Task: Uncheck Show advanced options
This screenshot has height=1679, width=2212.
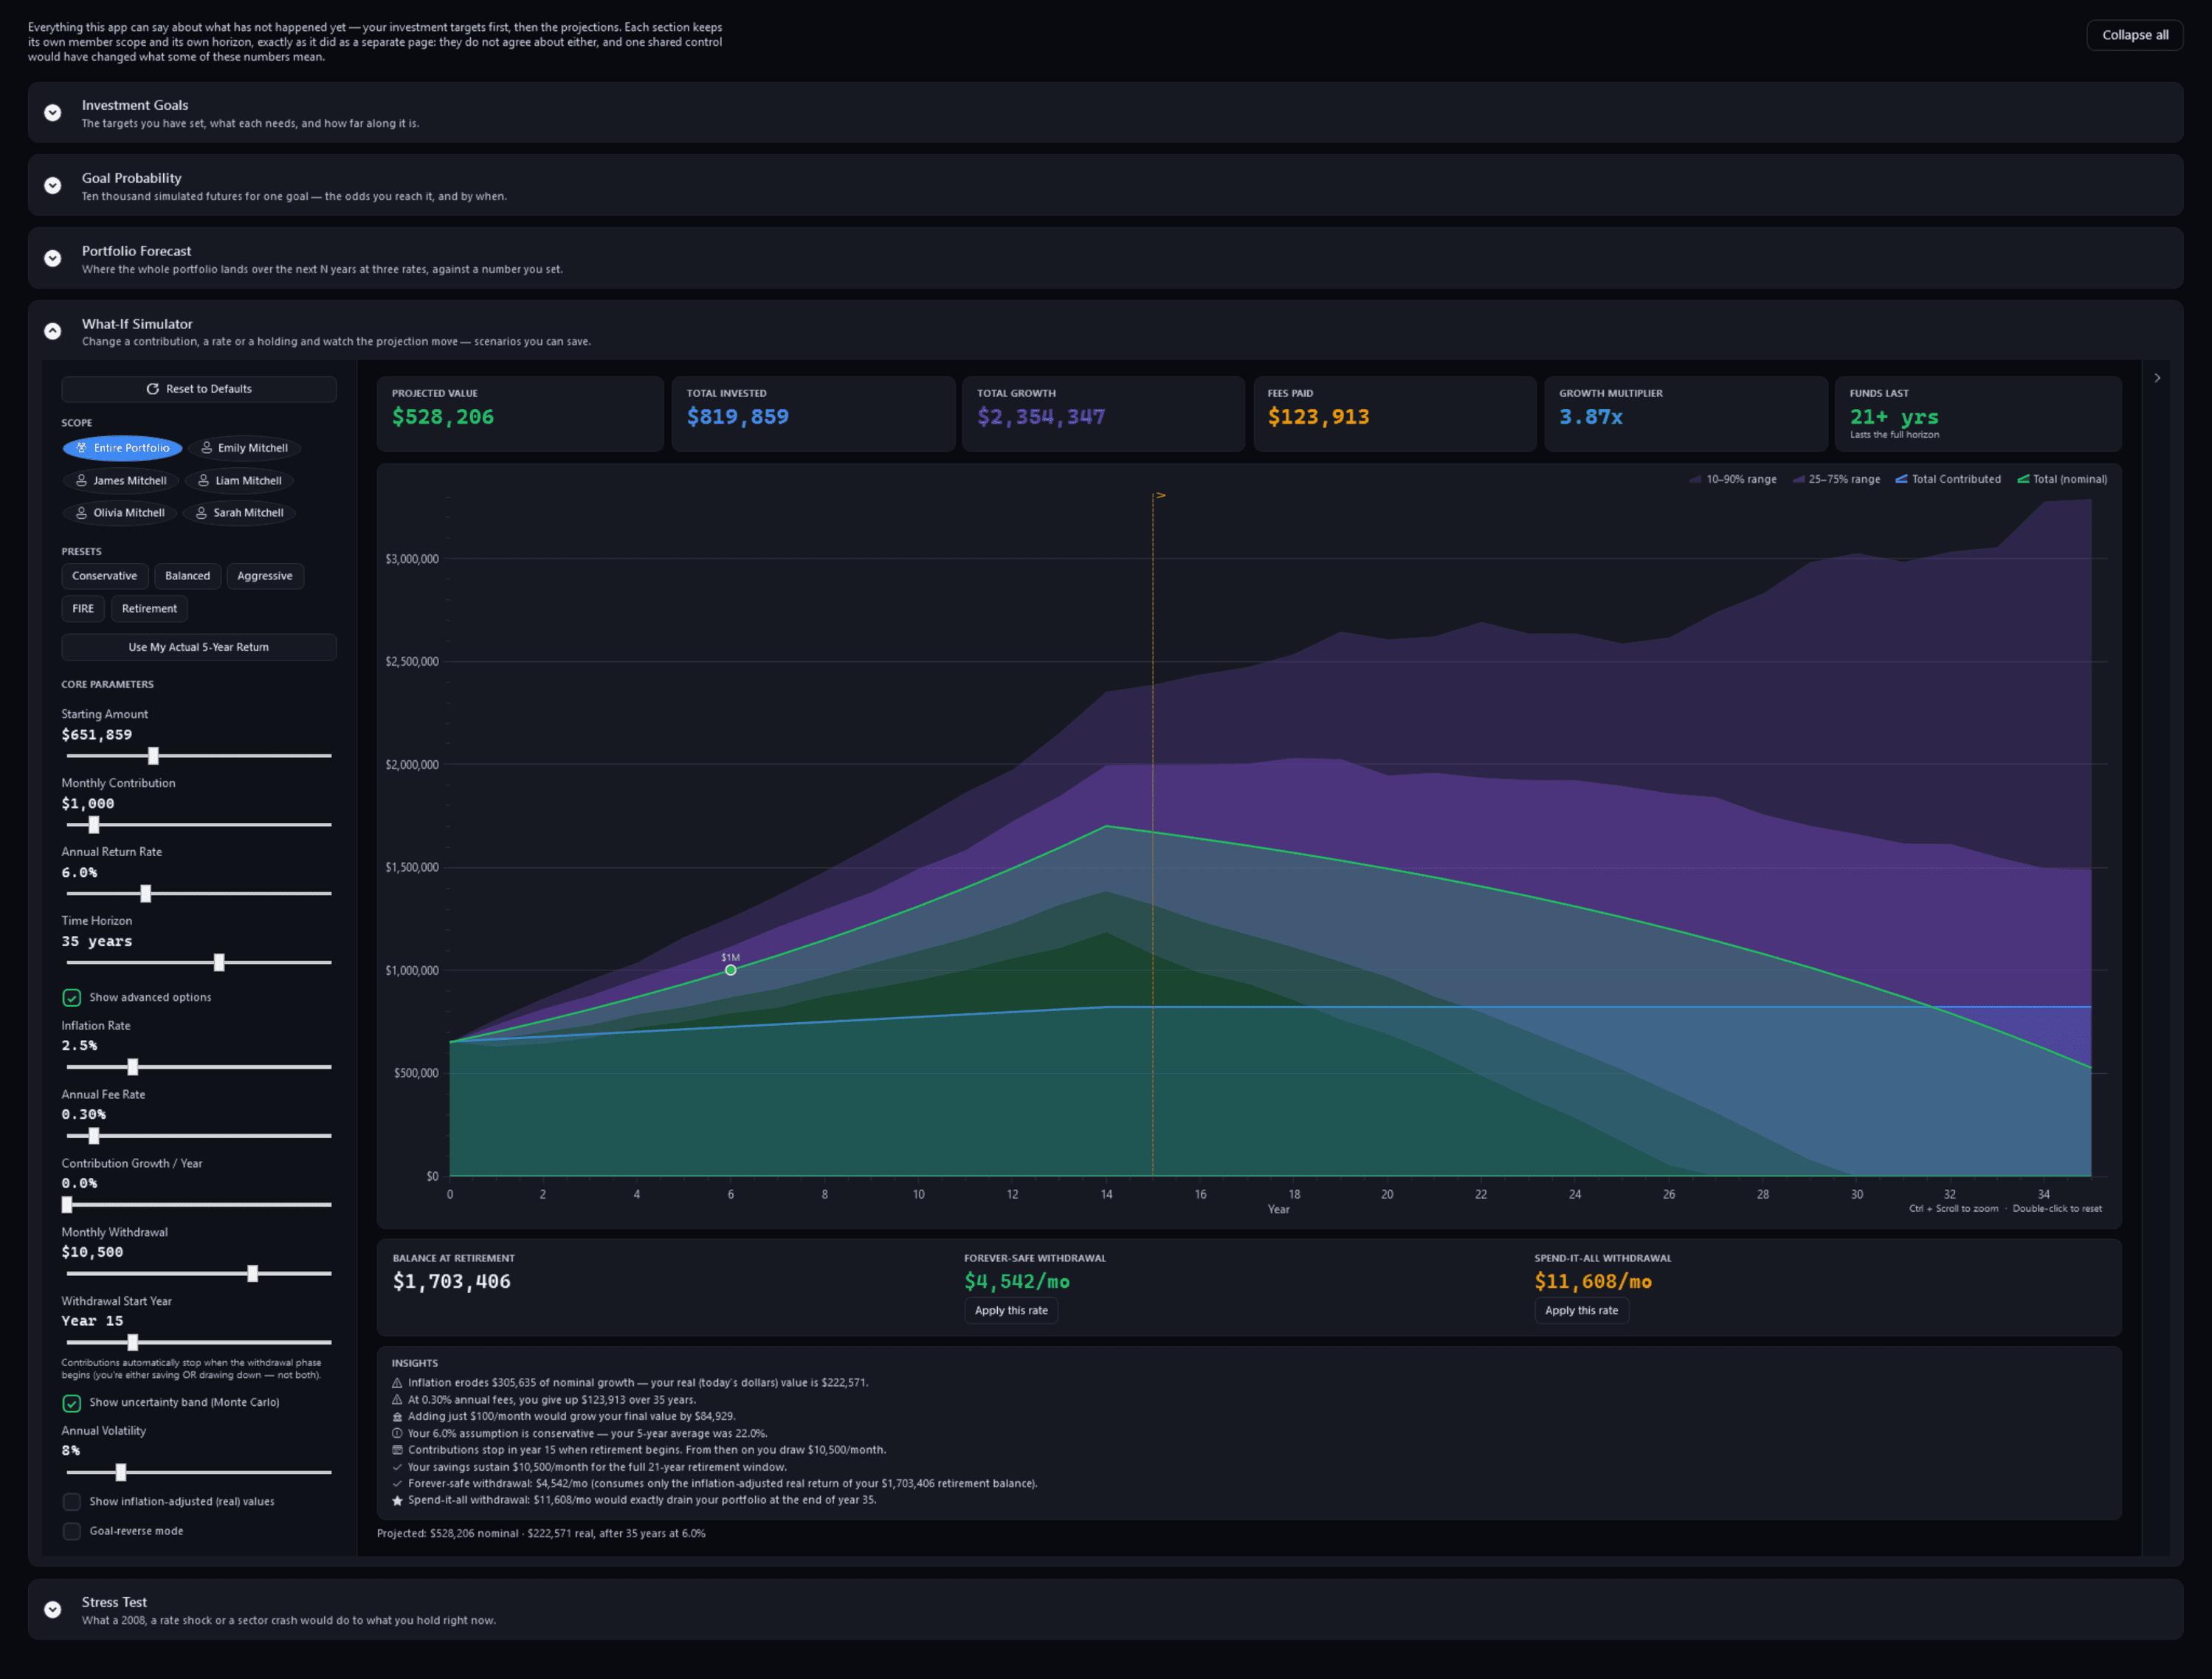Action: [72, 998]
